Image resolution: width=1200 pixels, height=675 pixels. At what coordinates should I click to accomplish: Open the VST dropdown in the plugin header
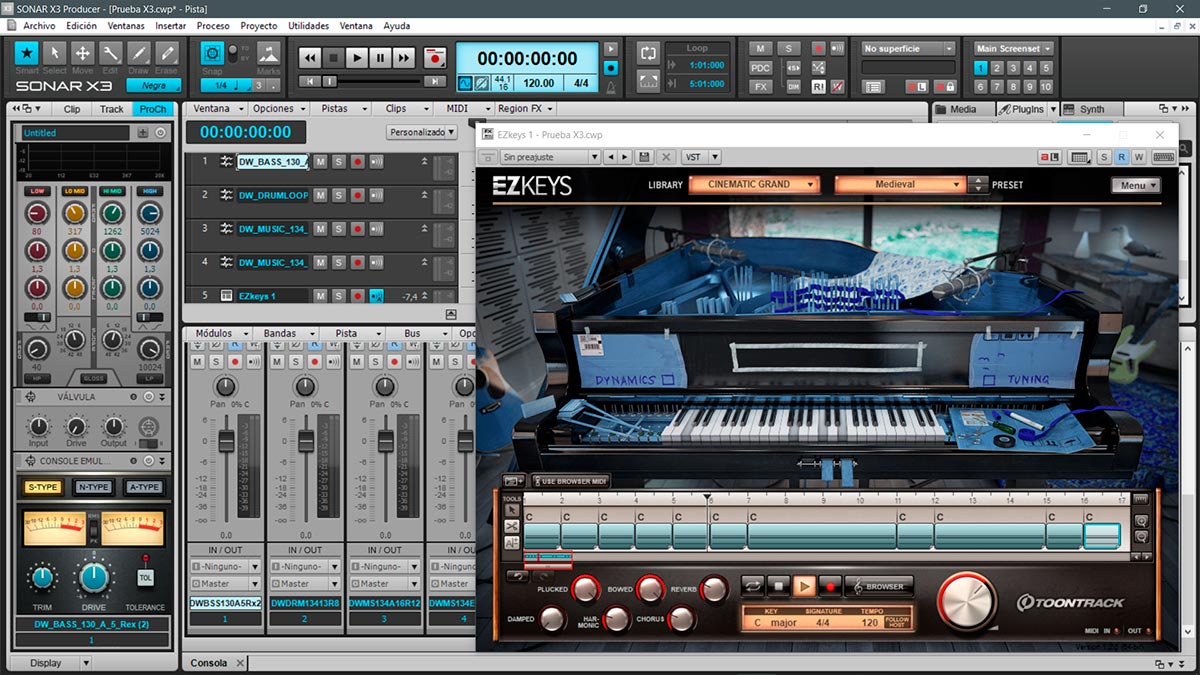click(700, 157)
